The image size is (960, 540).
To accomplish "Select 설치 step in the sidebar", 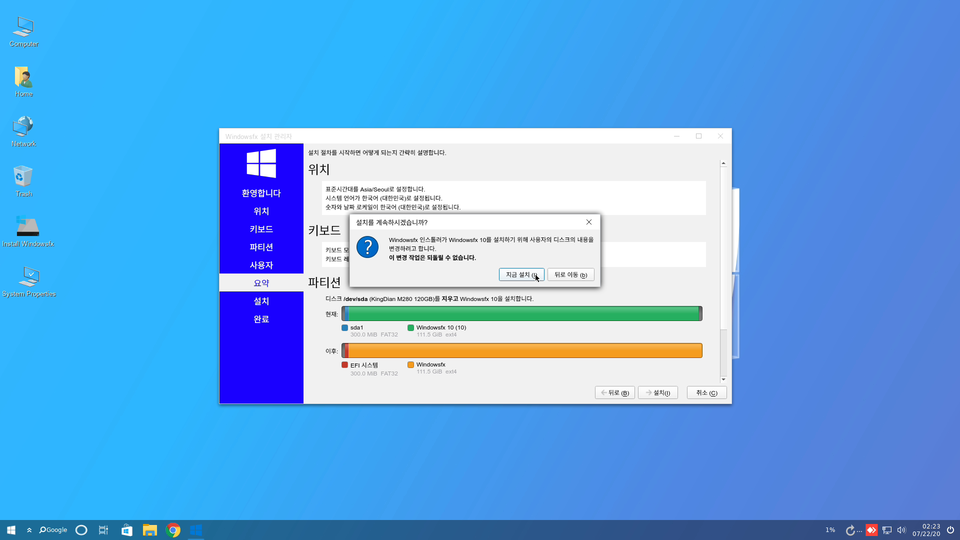I will pyautogui.click(x=261, y=301).
